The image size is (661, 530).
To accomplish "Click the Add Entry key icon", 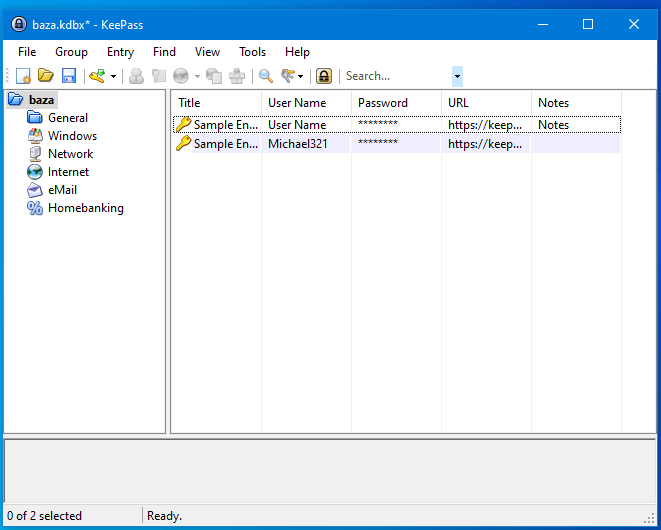I will click(x=97, y=76).
